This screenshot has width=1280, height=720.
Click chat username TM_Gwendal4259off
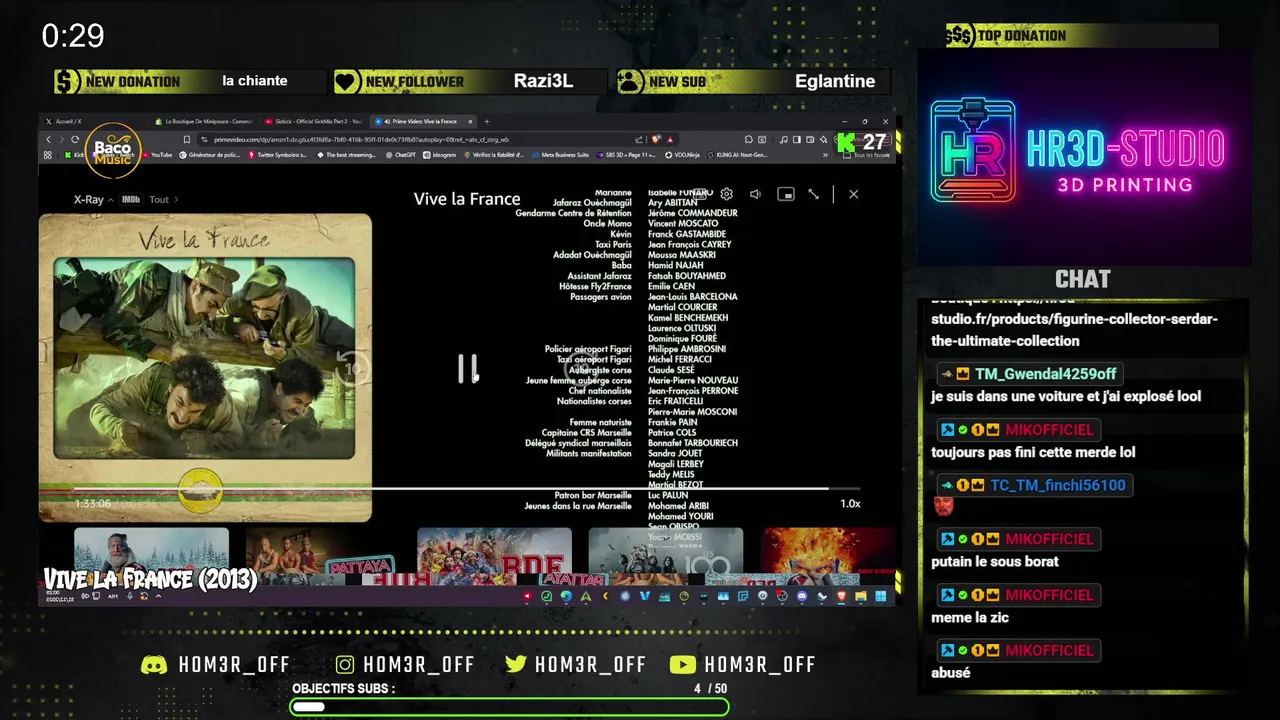(x=1045, y=374)
